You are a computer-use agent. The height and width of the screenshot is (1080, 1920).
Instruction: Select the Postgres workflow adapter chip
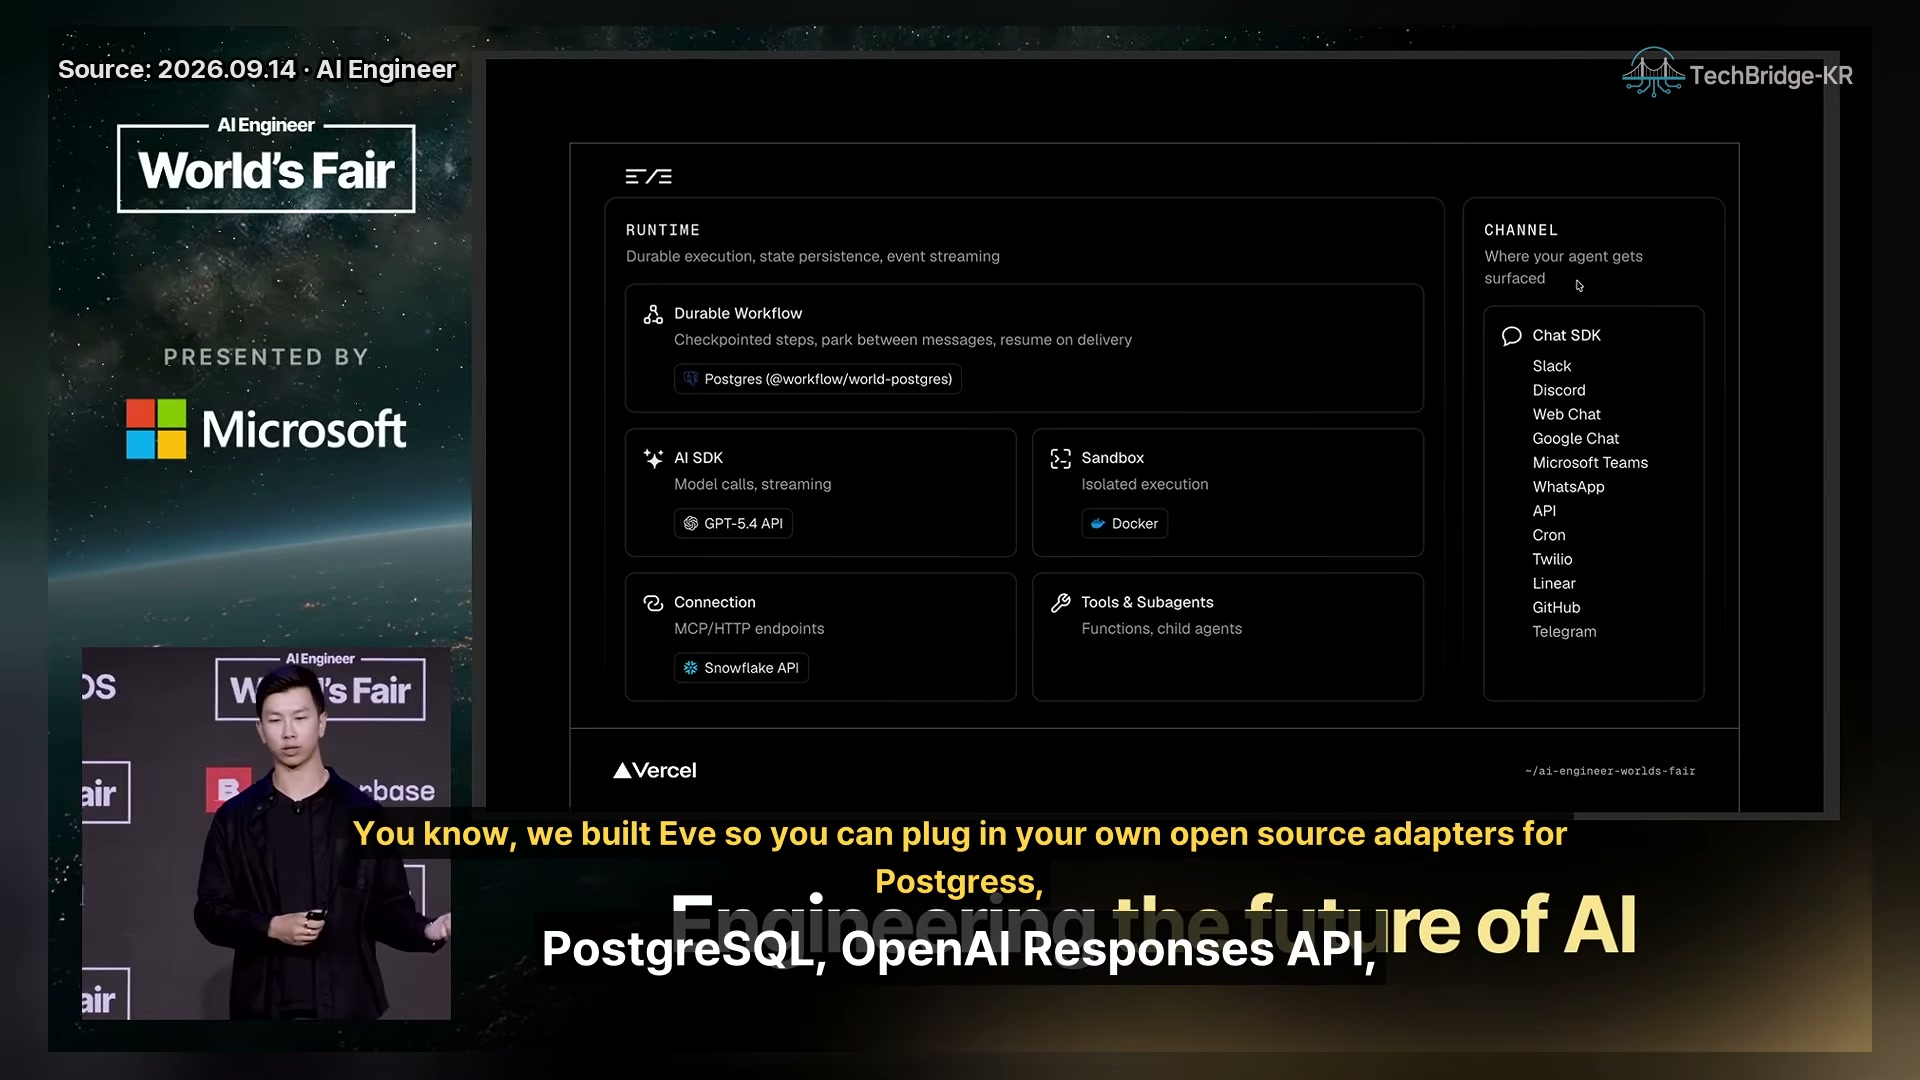pos(817,379)
